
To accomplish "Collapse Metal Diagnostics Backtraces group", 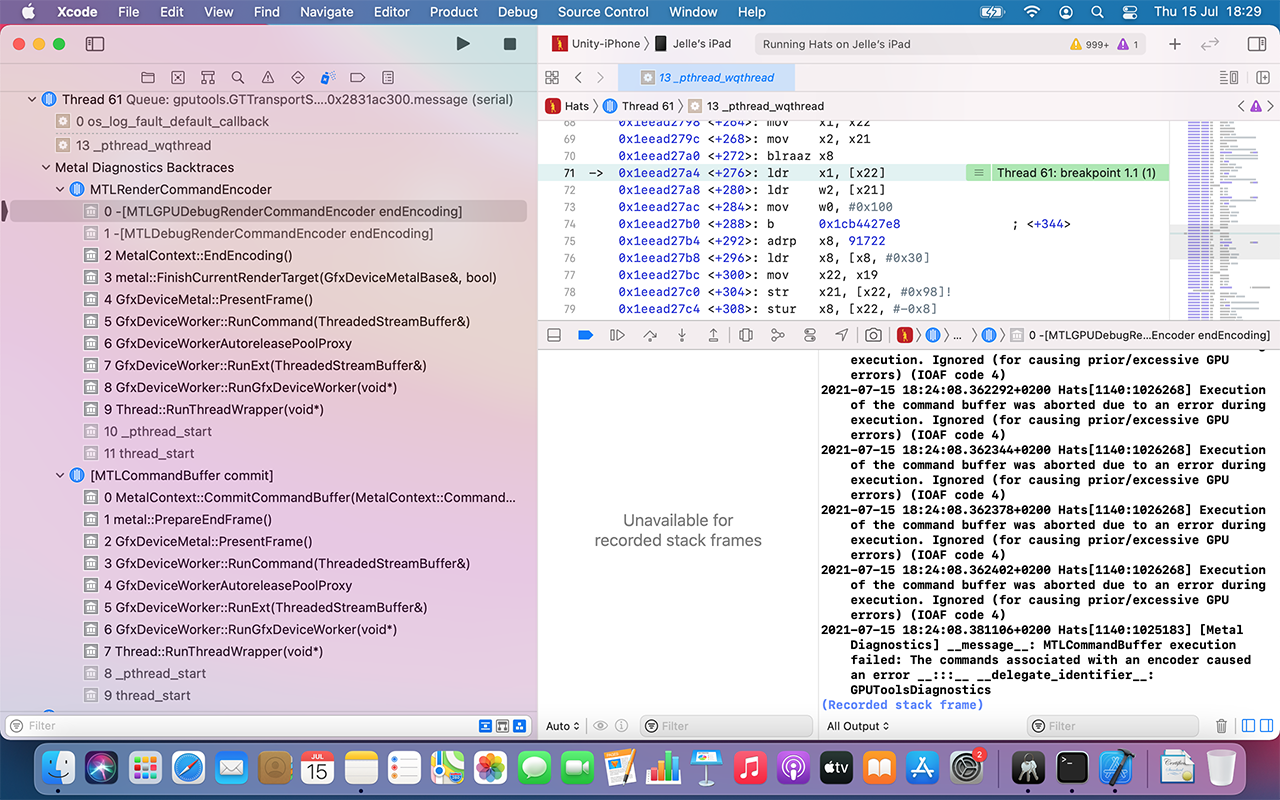I will tap(46, 167).
